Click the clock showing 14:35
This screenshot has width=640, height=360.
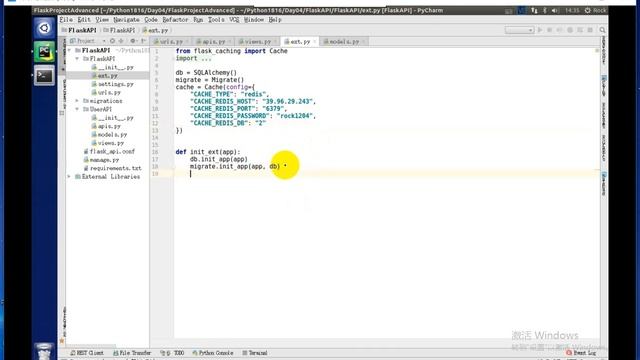pyautogui.click(x=572, y=11)
